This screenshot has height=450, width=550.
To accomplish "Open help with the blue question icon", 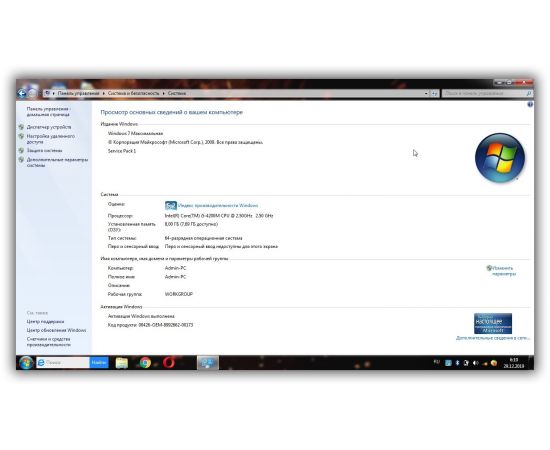I will (x=530, y=105).
